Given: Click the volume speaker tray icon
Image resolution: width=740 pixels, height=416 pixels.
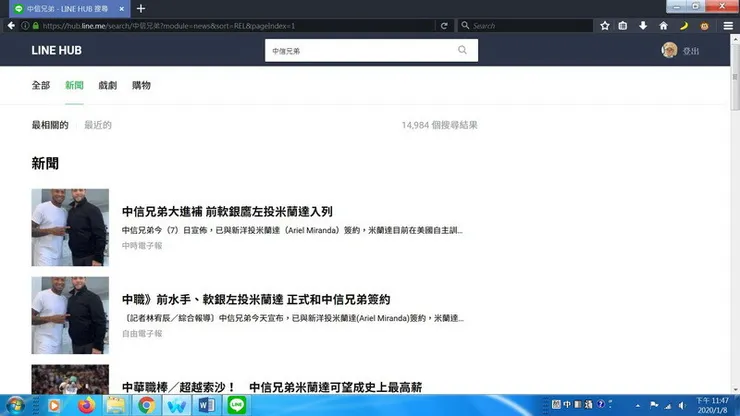Looking at the screenshot, I should point(682,406).
